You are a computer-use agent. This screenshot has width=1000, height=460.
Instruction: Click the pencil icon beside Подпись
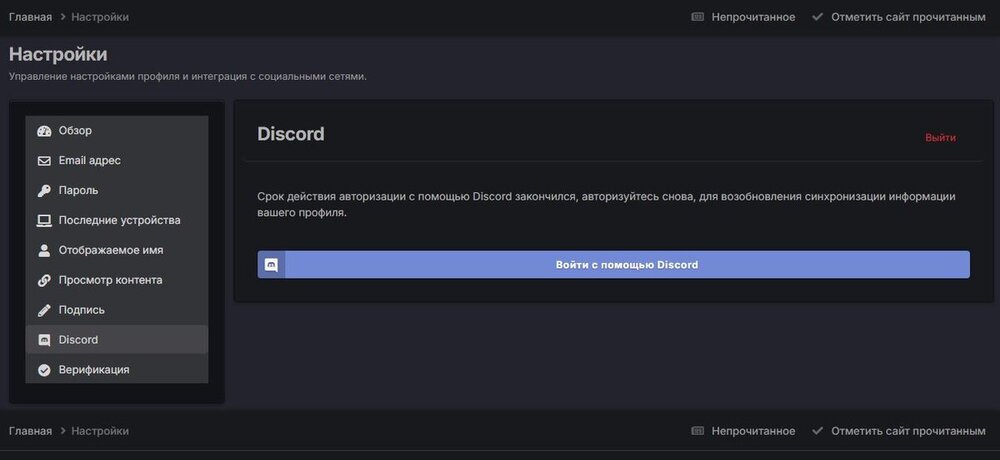[44, 310]
